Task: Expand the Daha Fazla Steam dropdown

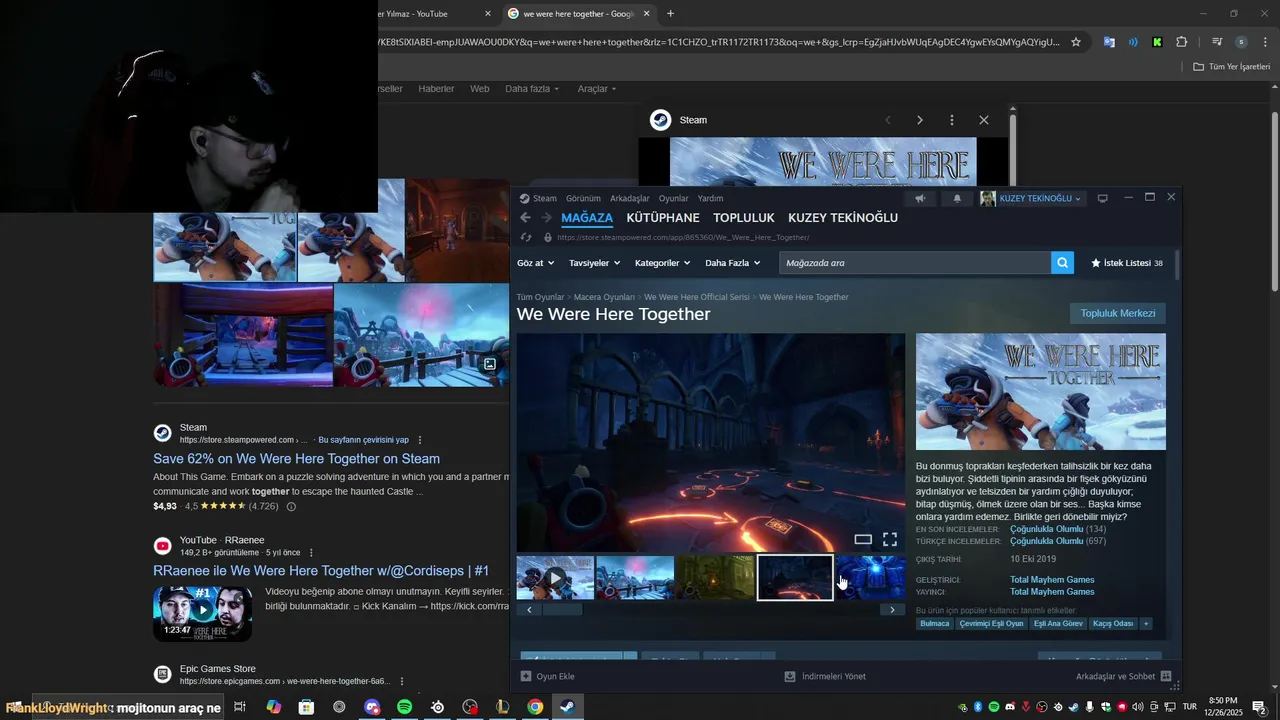Action: click(x=732, y=263)
